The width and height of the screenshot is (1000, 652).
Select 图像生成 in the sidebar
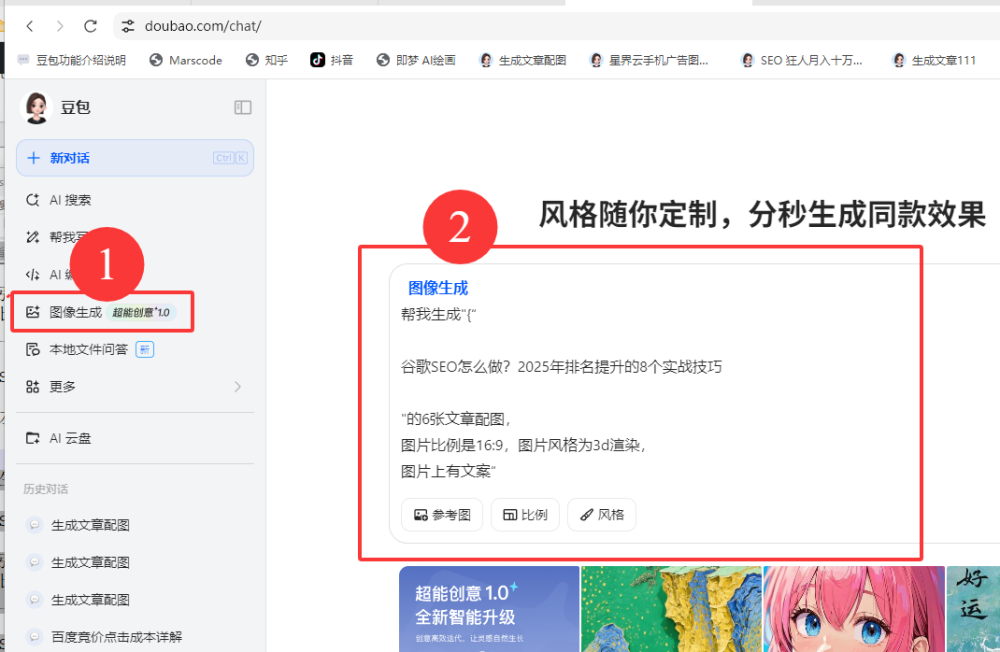[x=76, y=312]
